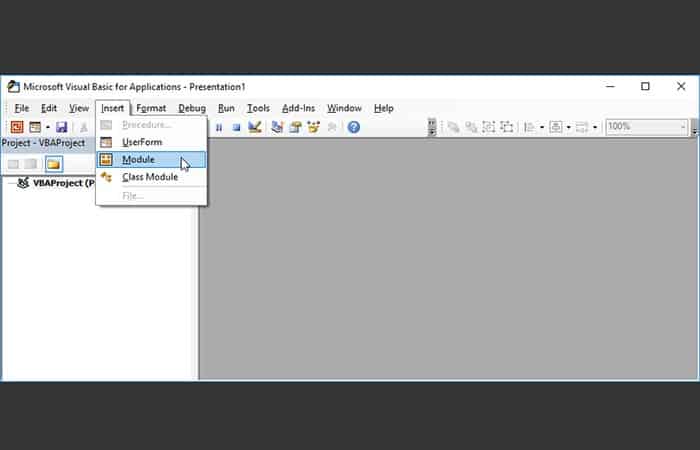Click the Group controls toolbar icon
This screenshot has width=700, height=450.
point(489,127)
